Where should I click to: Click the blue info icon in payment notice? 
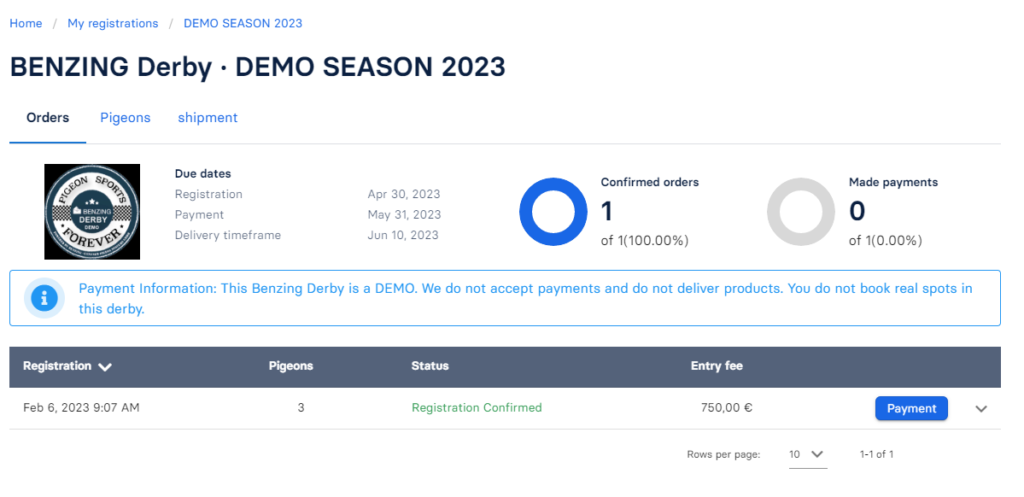(43, 298)
